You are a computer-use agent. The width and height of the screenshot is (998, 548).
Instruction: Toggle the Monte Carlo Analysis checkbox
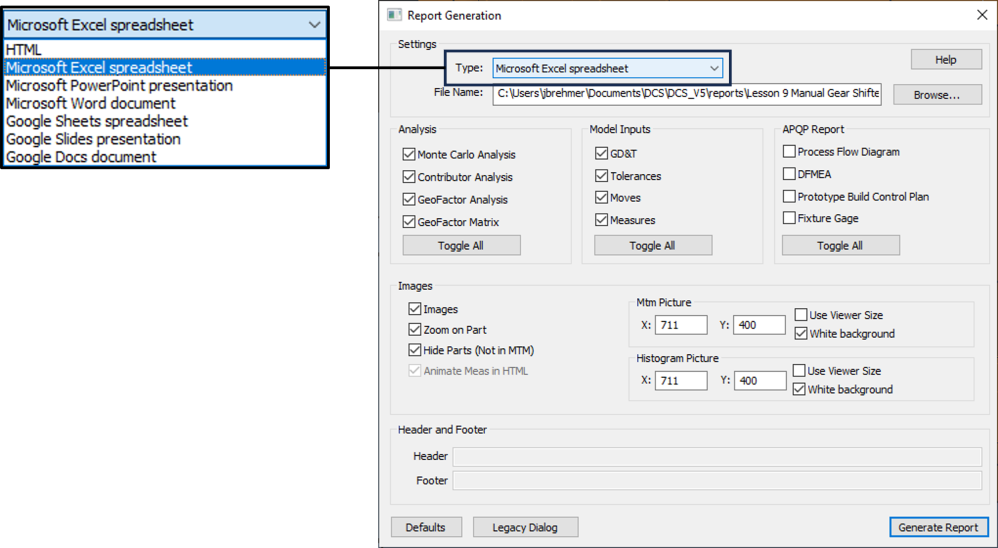click(x=409, y=155)
